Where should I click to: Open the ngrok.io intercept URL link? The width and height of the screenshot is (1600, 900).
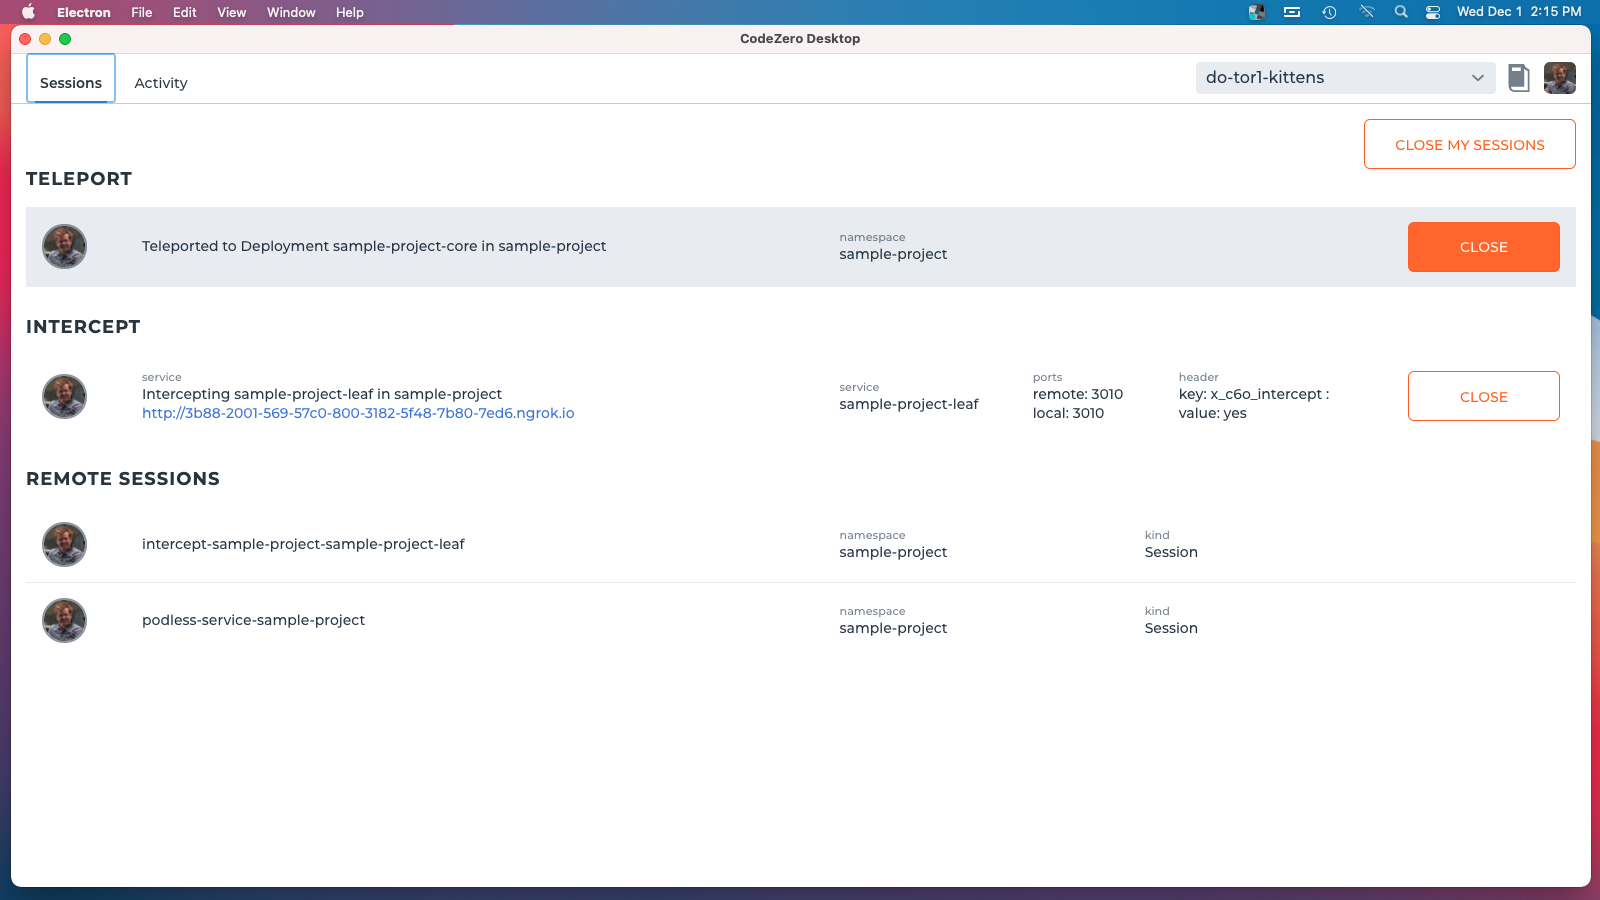[358, 413]
